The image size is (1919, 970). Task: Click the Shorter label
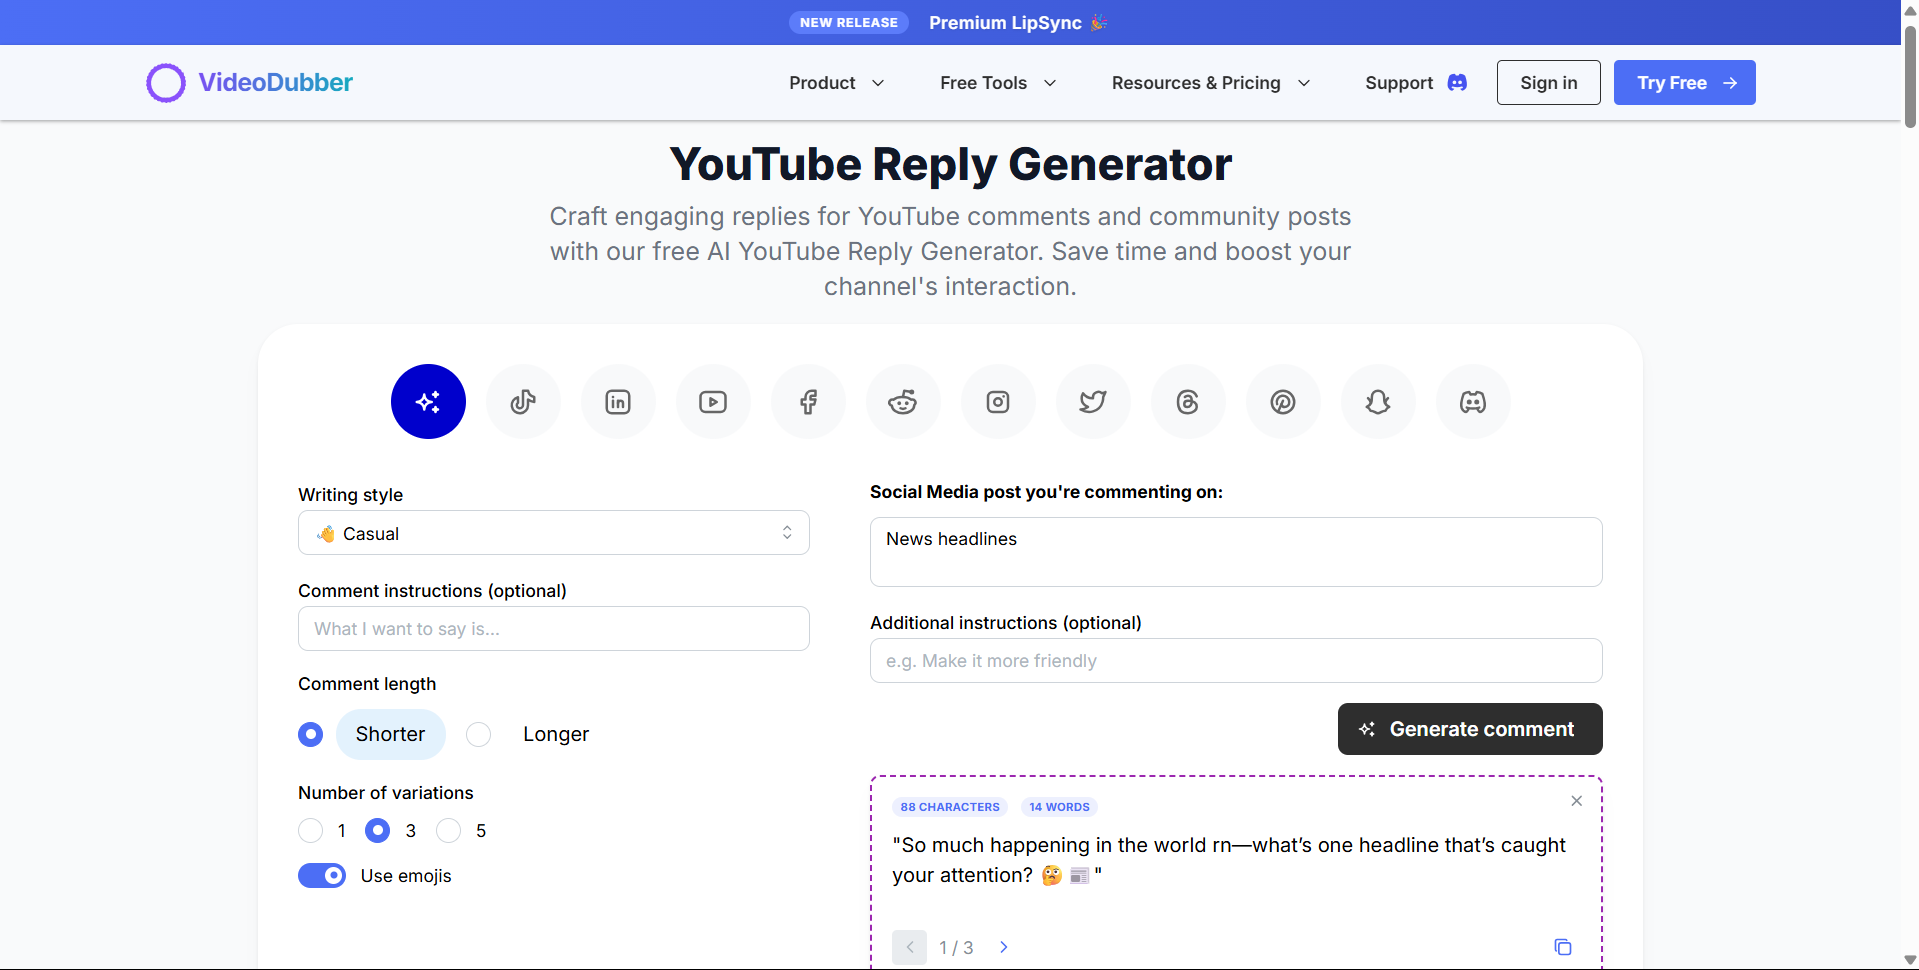(390, 734)
